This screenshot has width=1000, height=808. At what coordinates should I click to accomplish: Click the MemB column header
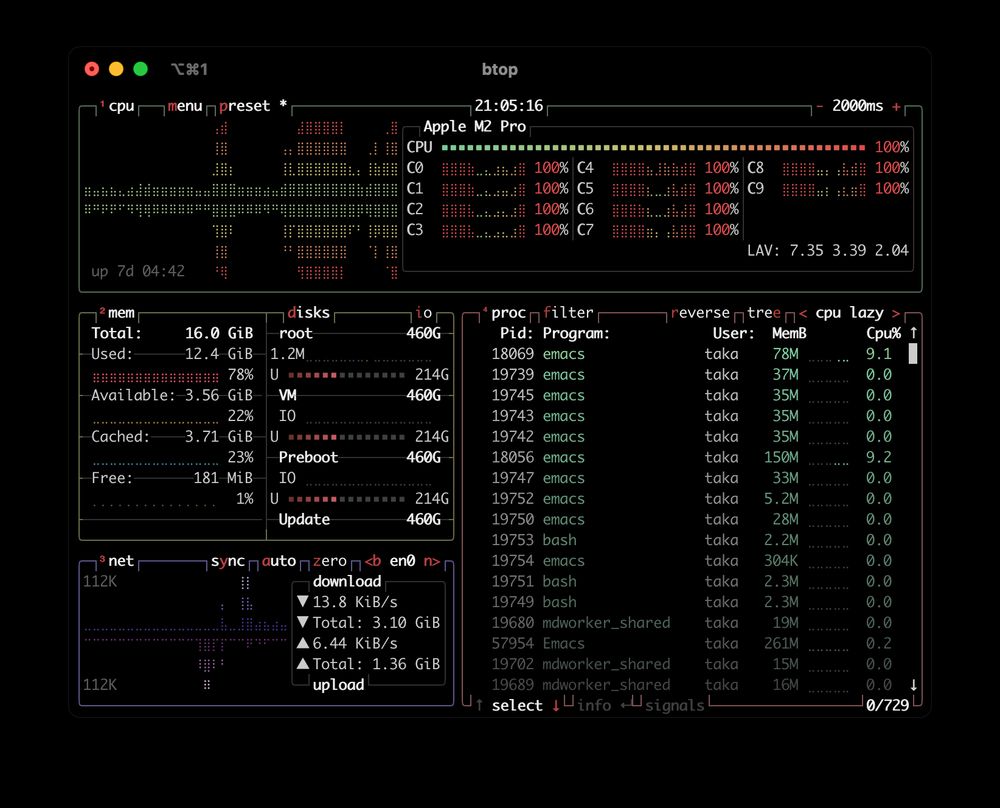tap(789, 333)
